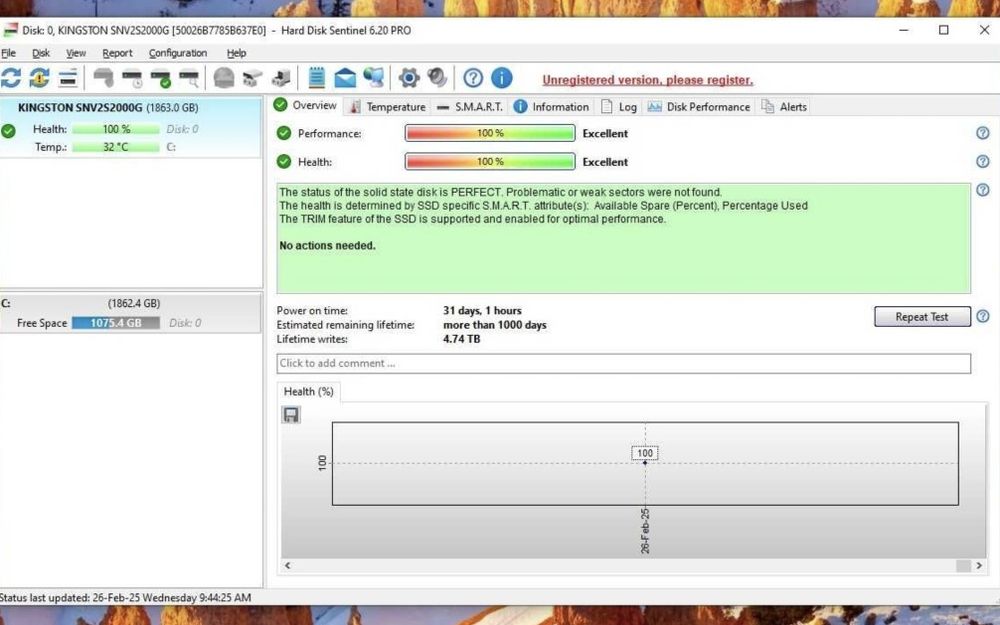1000x625 pixels.
Task: Switch to the Temperature tab
Action: (387, 107)
